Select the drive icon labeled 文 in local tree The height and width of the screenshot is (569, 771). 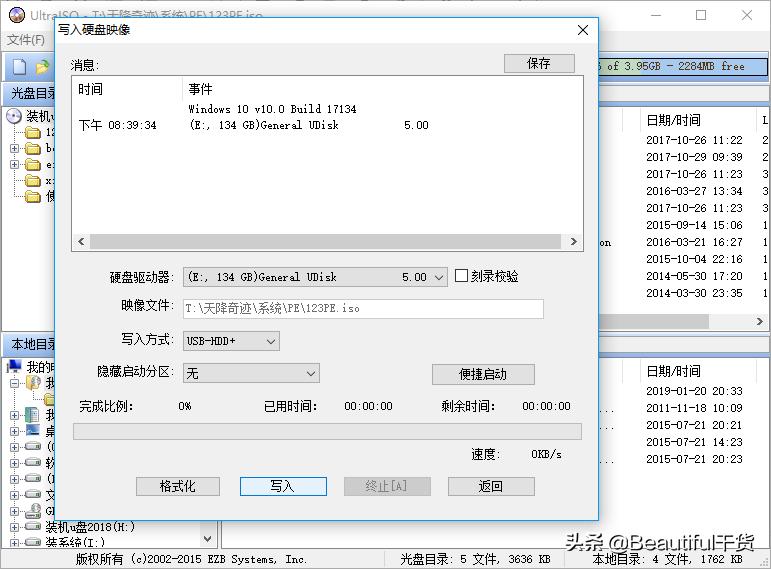tap(33, 495)
